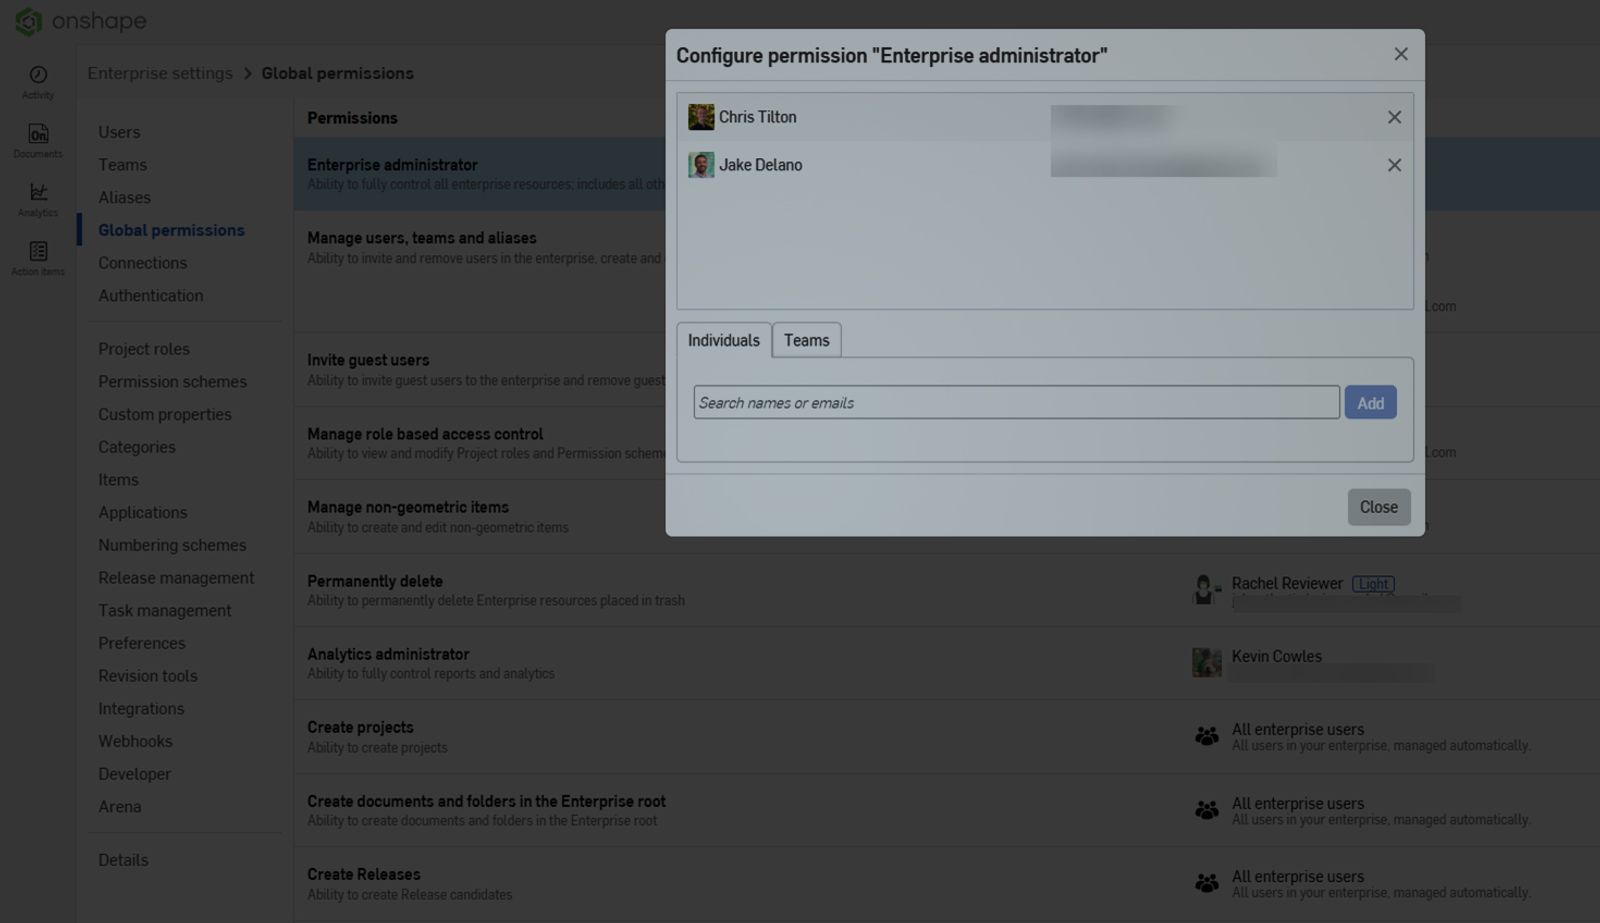
Task: Go to the Webhooks settings section
Action: (135, 741)
